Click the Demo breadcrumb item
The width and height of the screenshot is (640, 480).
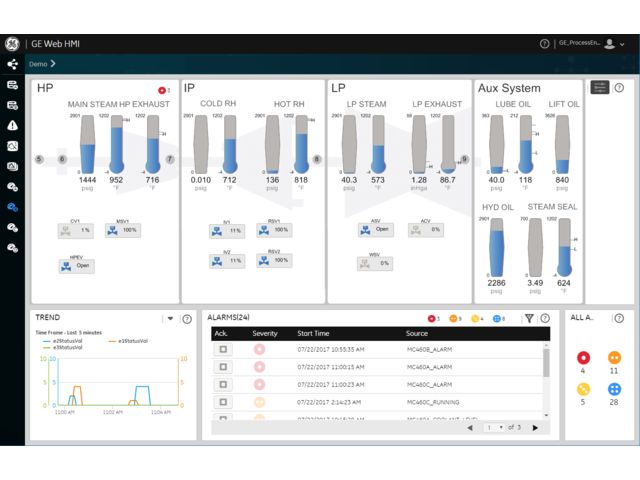click(38, 64)
